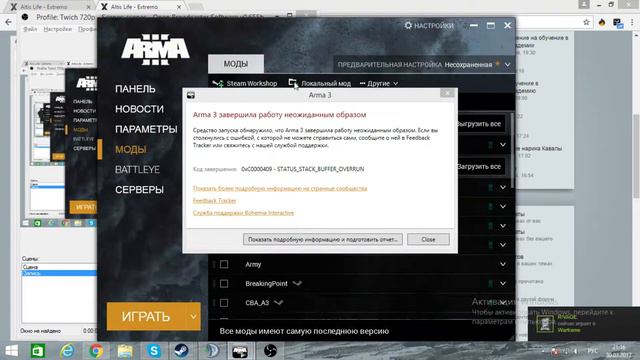Click the Army mod name
Screen dimensions: 640x360
coord(253,264)
